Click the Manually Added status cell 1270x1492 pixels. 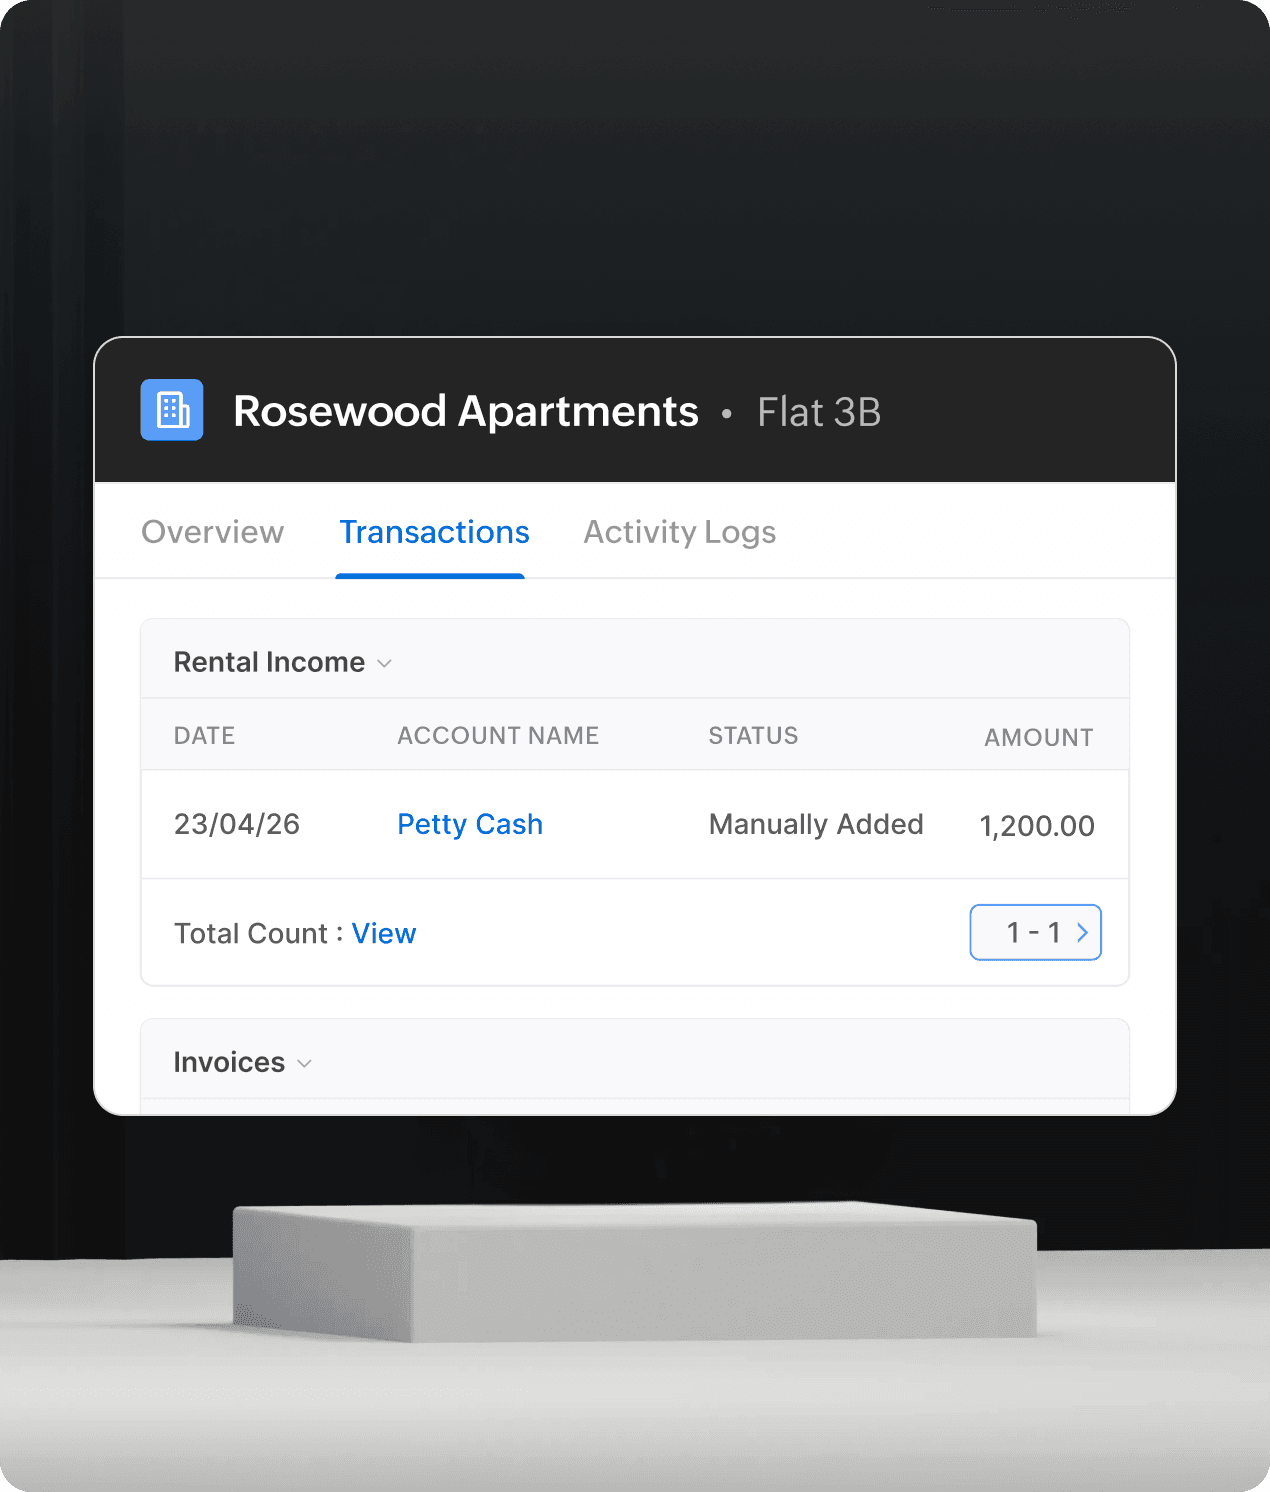[x=816, y=824]
